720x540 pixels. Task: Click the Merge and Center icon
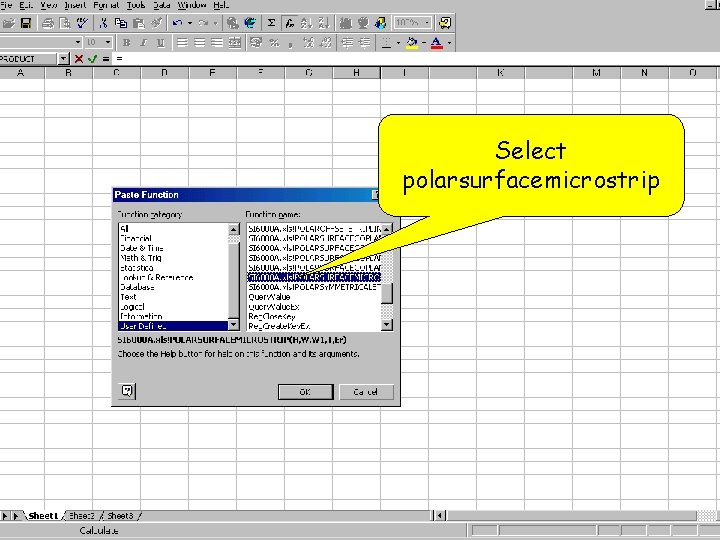234,43
